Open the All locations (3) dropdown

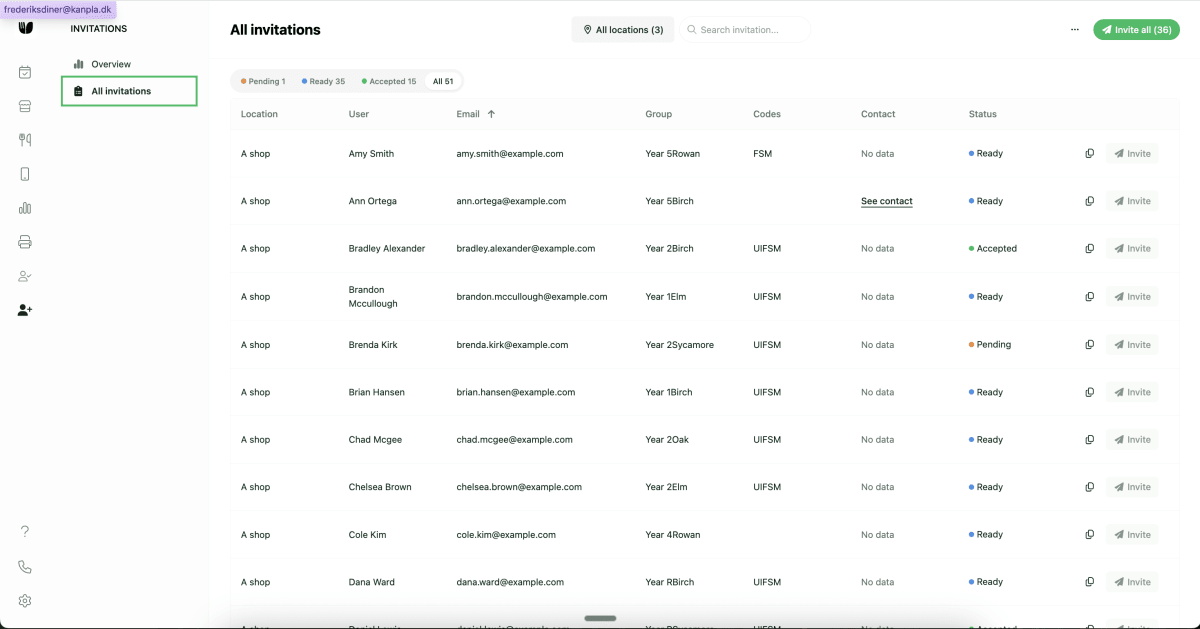(623, 30)
